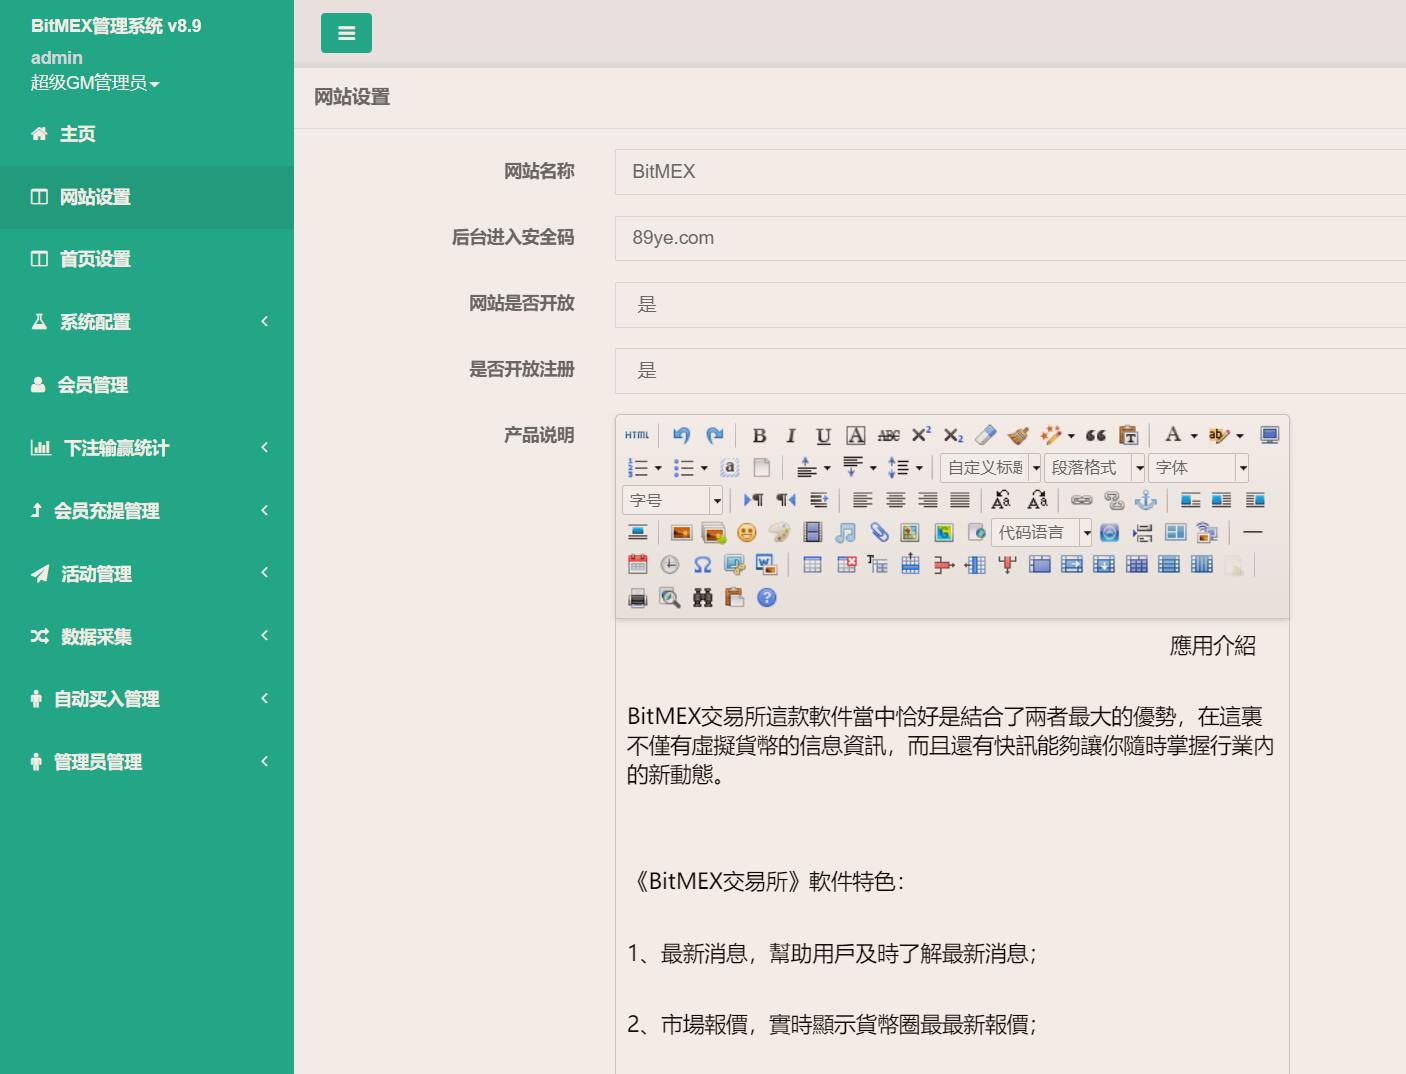Open 首页设置 in the sidebar
1406x1074 pixels.
pyautogui.click(x=147, y=259)
